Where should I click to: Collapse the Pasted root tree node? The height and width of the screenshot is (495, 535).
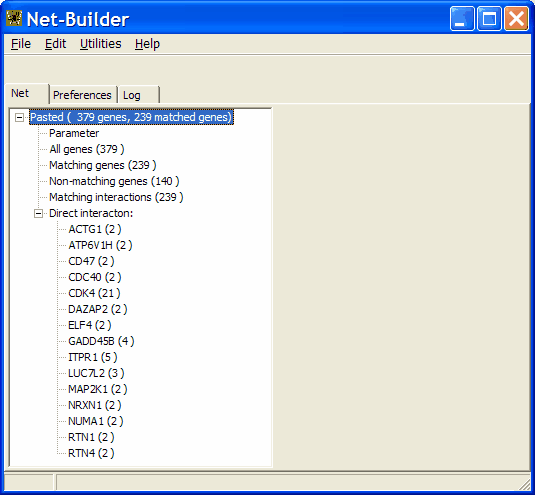(19, 118)
